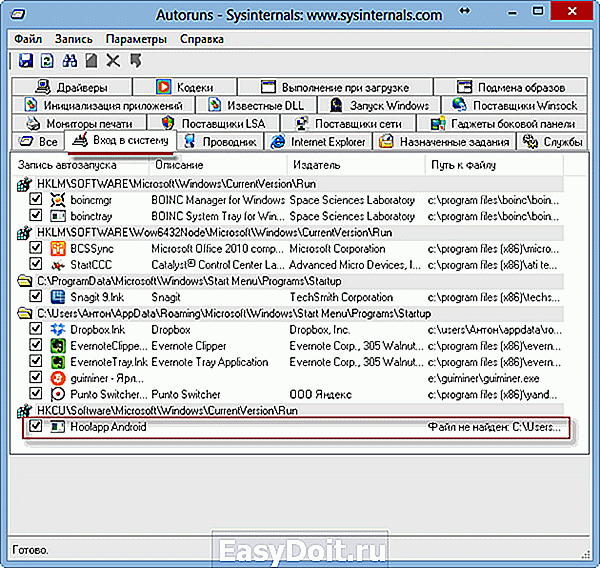The height and width of the screenshot is (568, 600).
Task: Open the Файл menu
Action: click(x=28, y=39)
